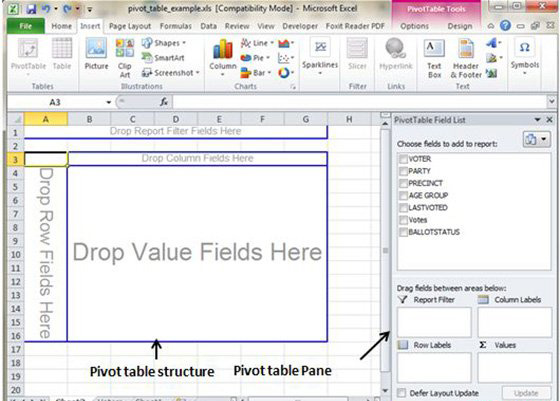Click the insert function fx button
The height and width of the screenshot is (401, 560).
click(x=164, y=102)
